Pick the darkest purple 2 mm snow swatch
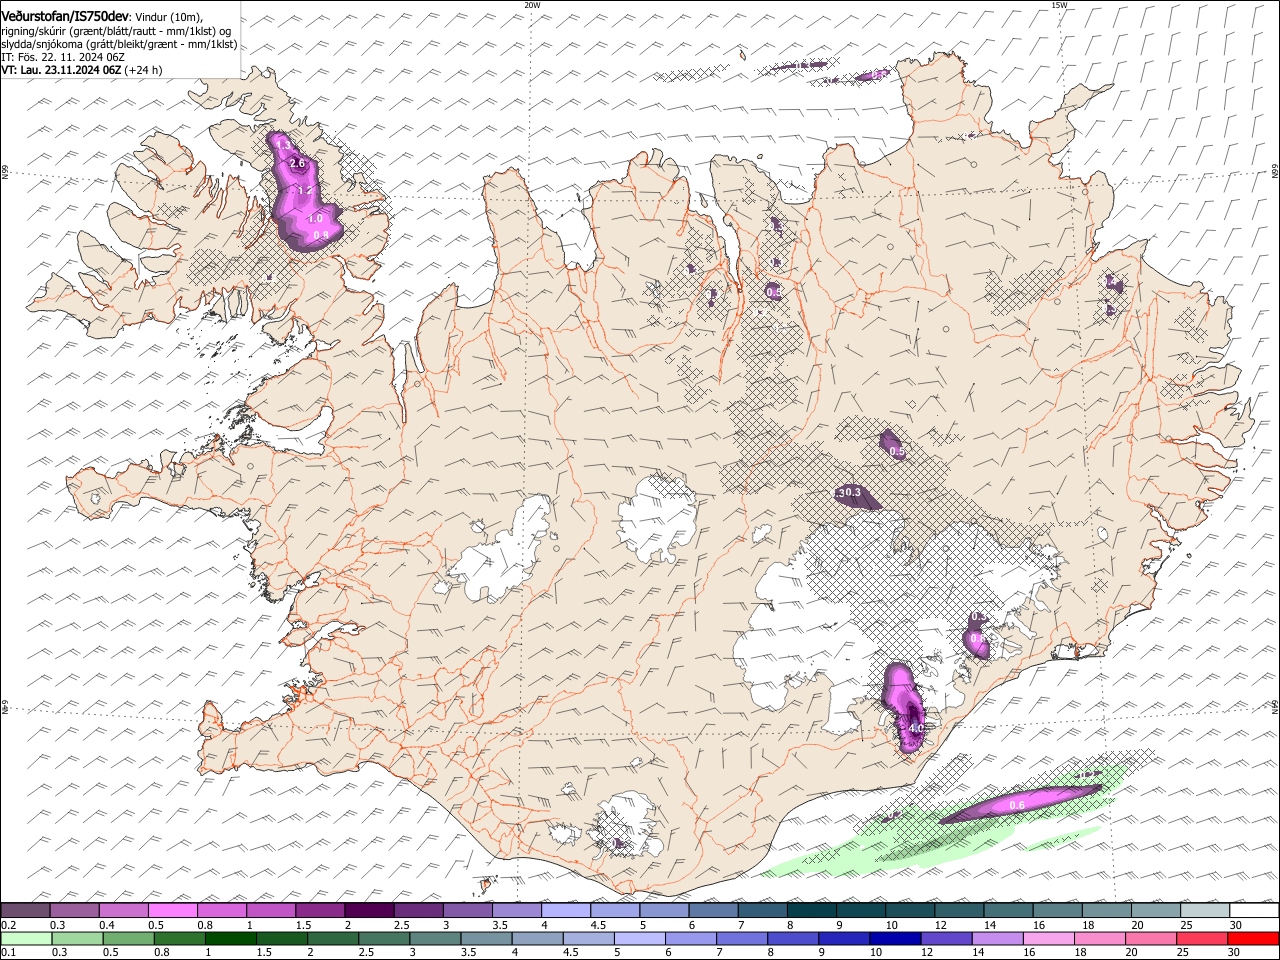 coord(369,911)
